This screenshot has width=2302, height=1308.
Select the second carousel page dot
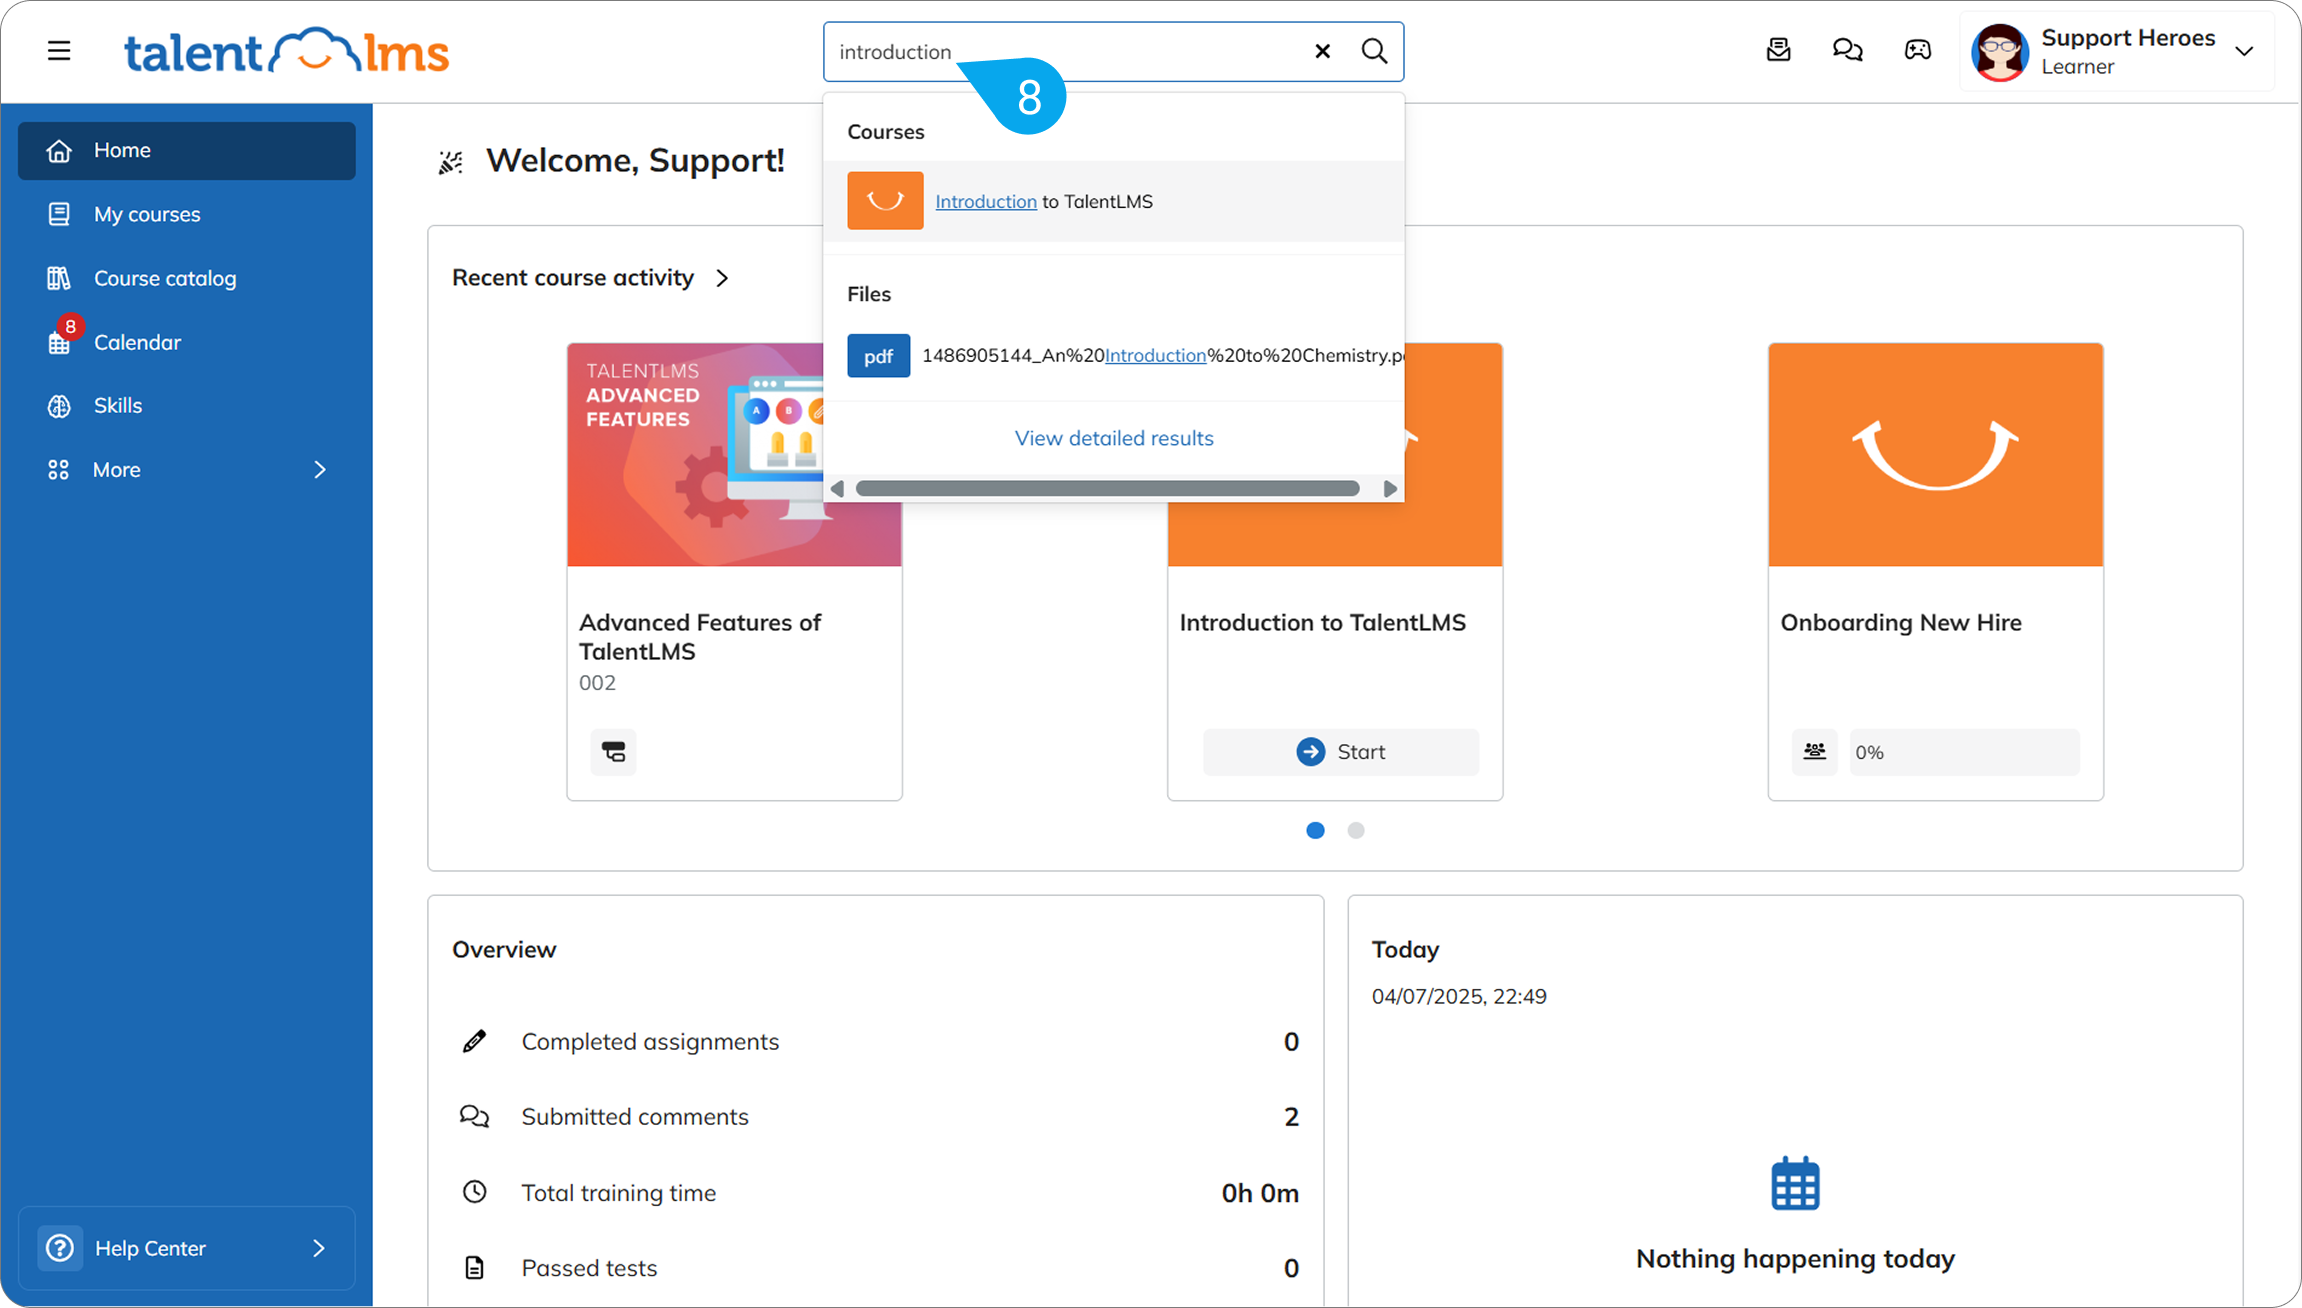(1355, 830)
